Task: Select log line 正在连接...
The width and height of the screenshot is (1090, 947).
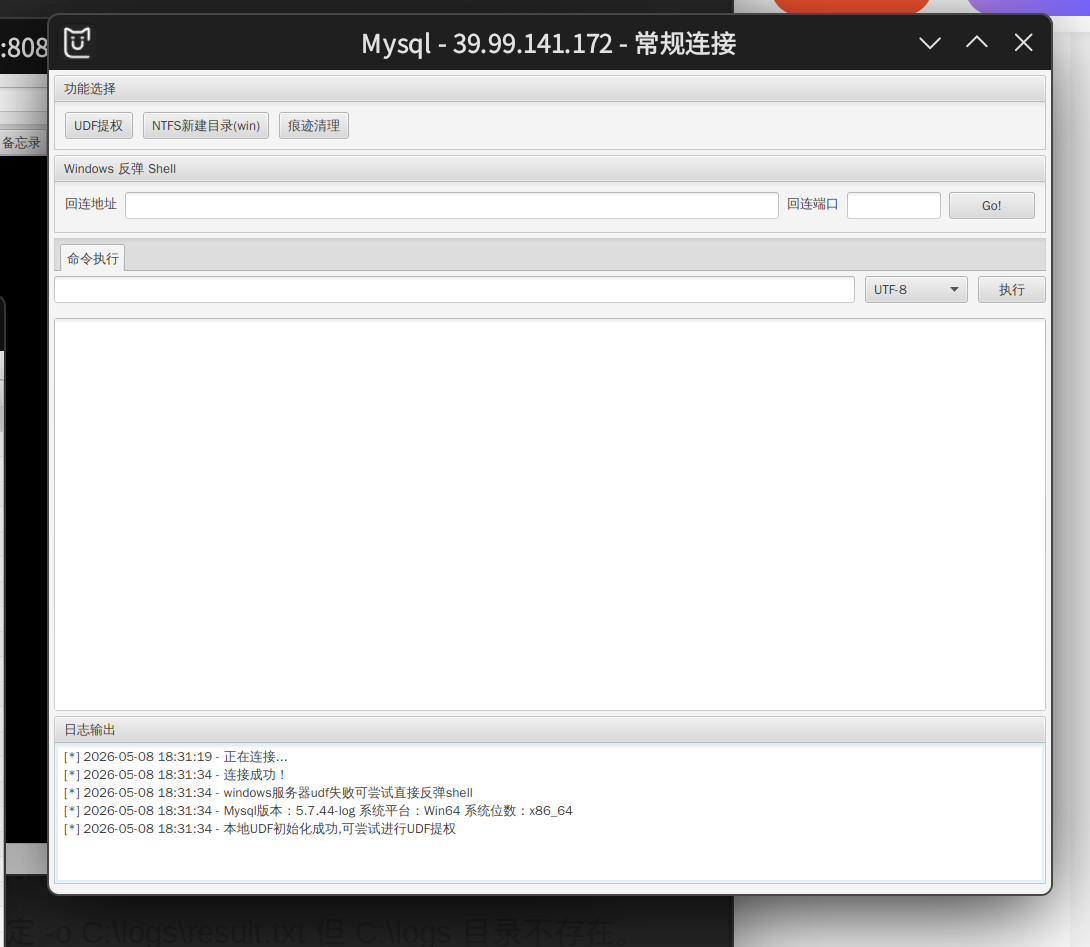Action: (x=175, y=756)
